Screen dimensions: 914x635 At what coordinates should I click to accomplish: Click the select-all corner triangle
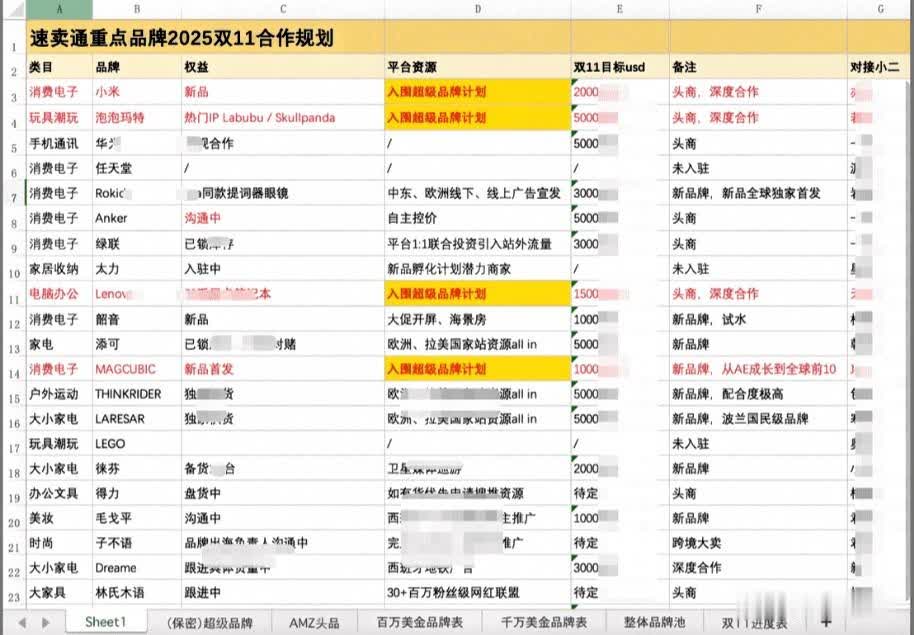[x=15, y=9]
